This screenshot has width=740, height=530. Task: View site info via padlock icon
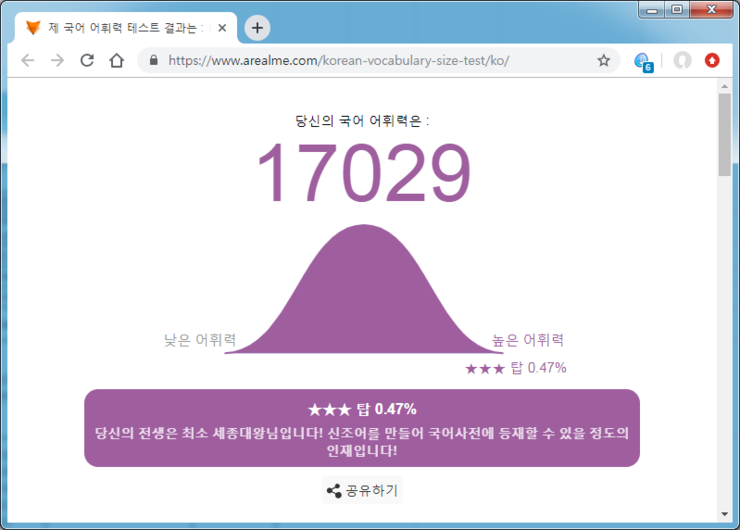coord(153,60)
